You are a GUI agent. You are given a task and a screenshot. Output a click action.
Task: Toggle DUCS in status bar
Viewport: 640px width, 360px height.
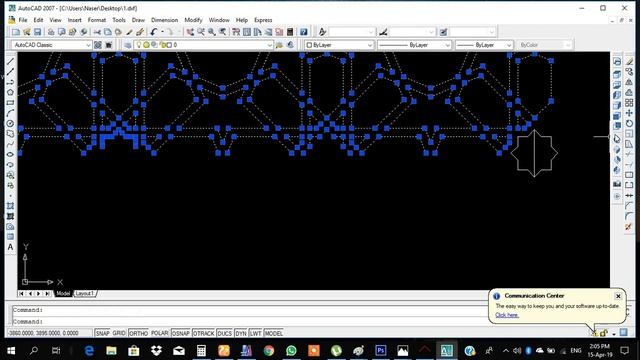click(224, 333)
